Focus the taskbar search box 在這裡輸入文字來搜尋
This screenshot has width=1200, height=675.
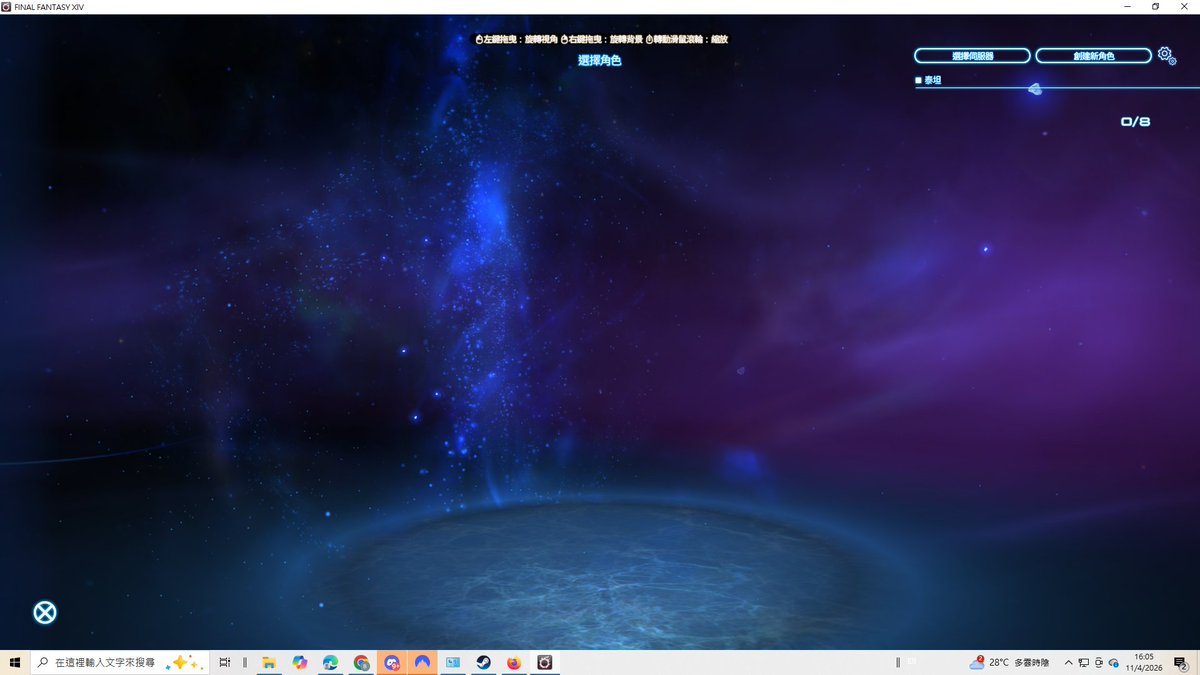(120, 662)
